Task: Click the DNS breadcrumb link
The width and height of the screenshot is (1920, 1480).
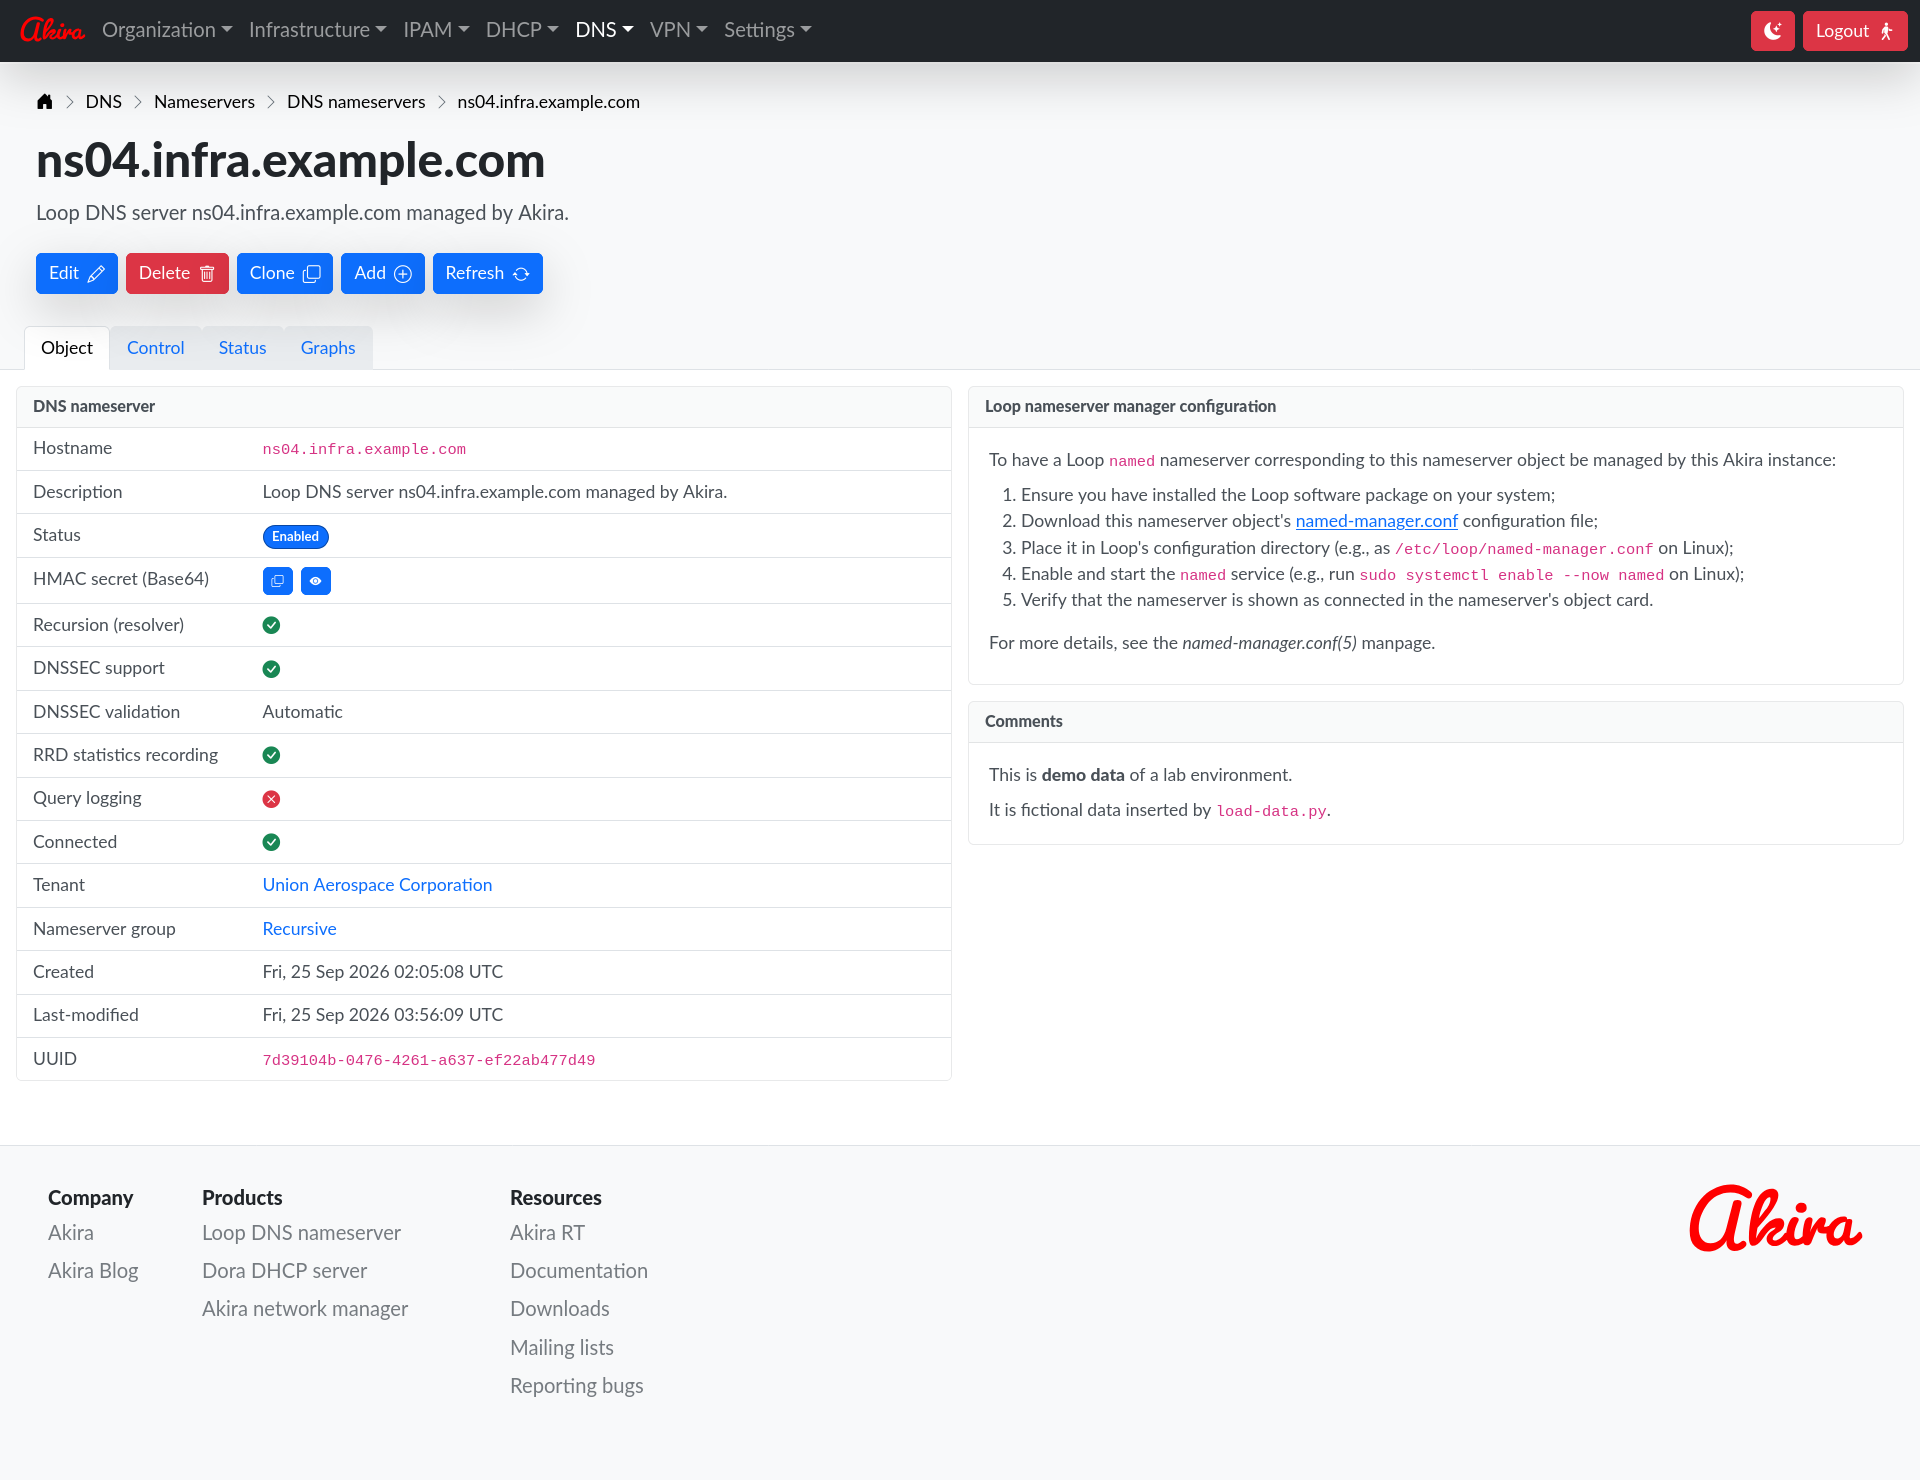Action: pos(104,102)
